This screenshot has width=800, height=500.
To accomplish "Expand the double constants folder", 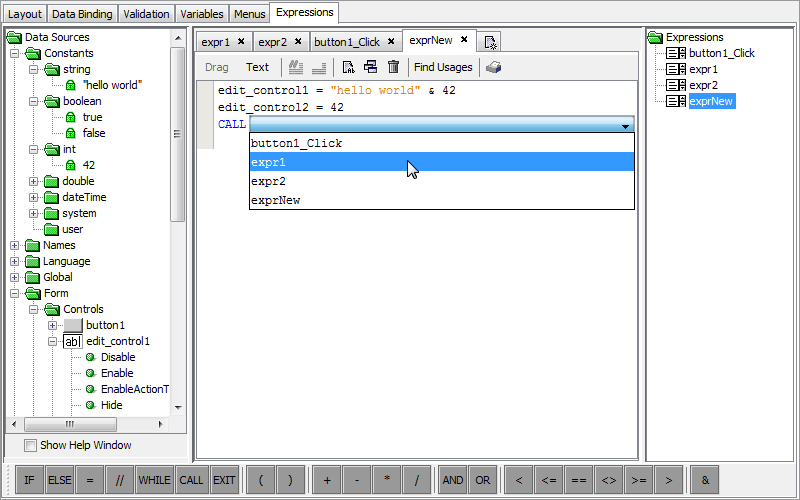I will [x=34, y=181].
